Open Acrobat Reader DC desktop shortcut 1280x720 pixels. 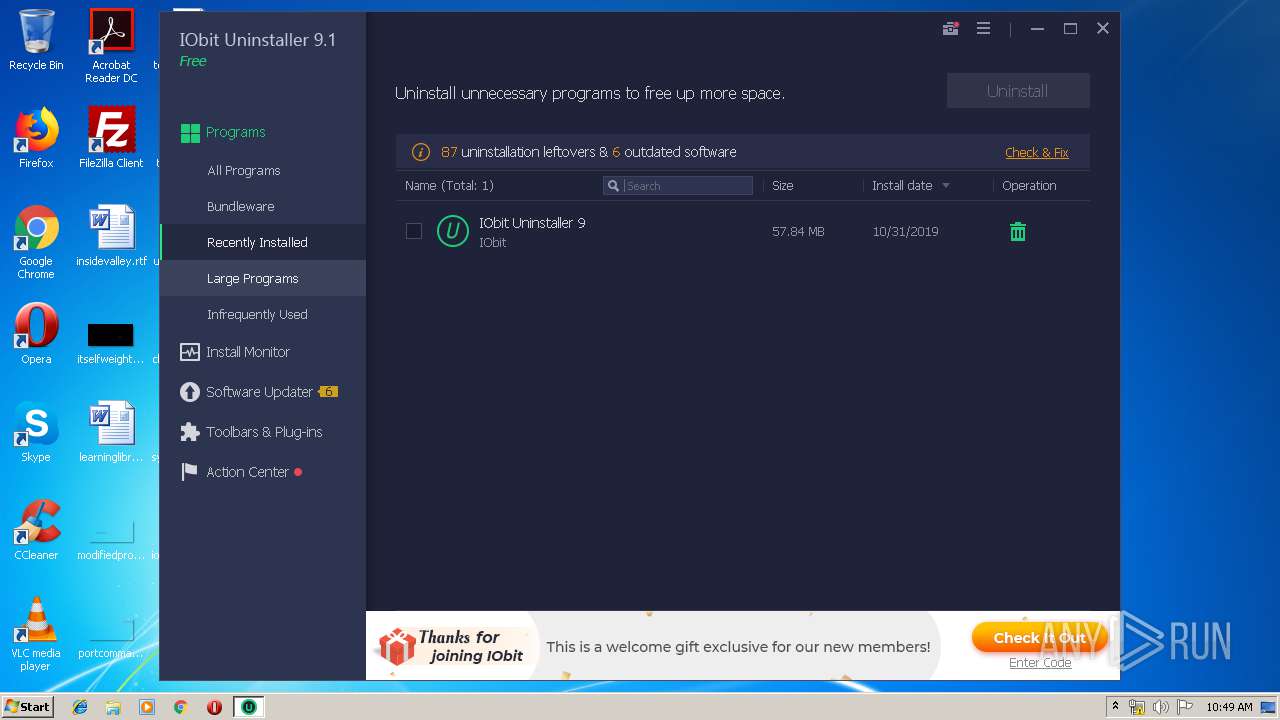[111, 46]
